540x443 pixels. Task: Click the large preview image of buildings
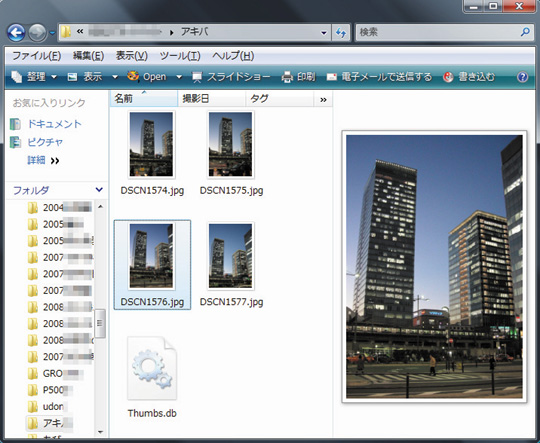click(x=434, y=266)
